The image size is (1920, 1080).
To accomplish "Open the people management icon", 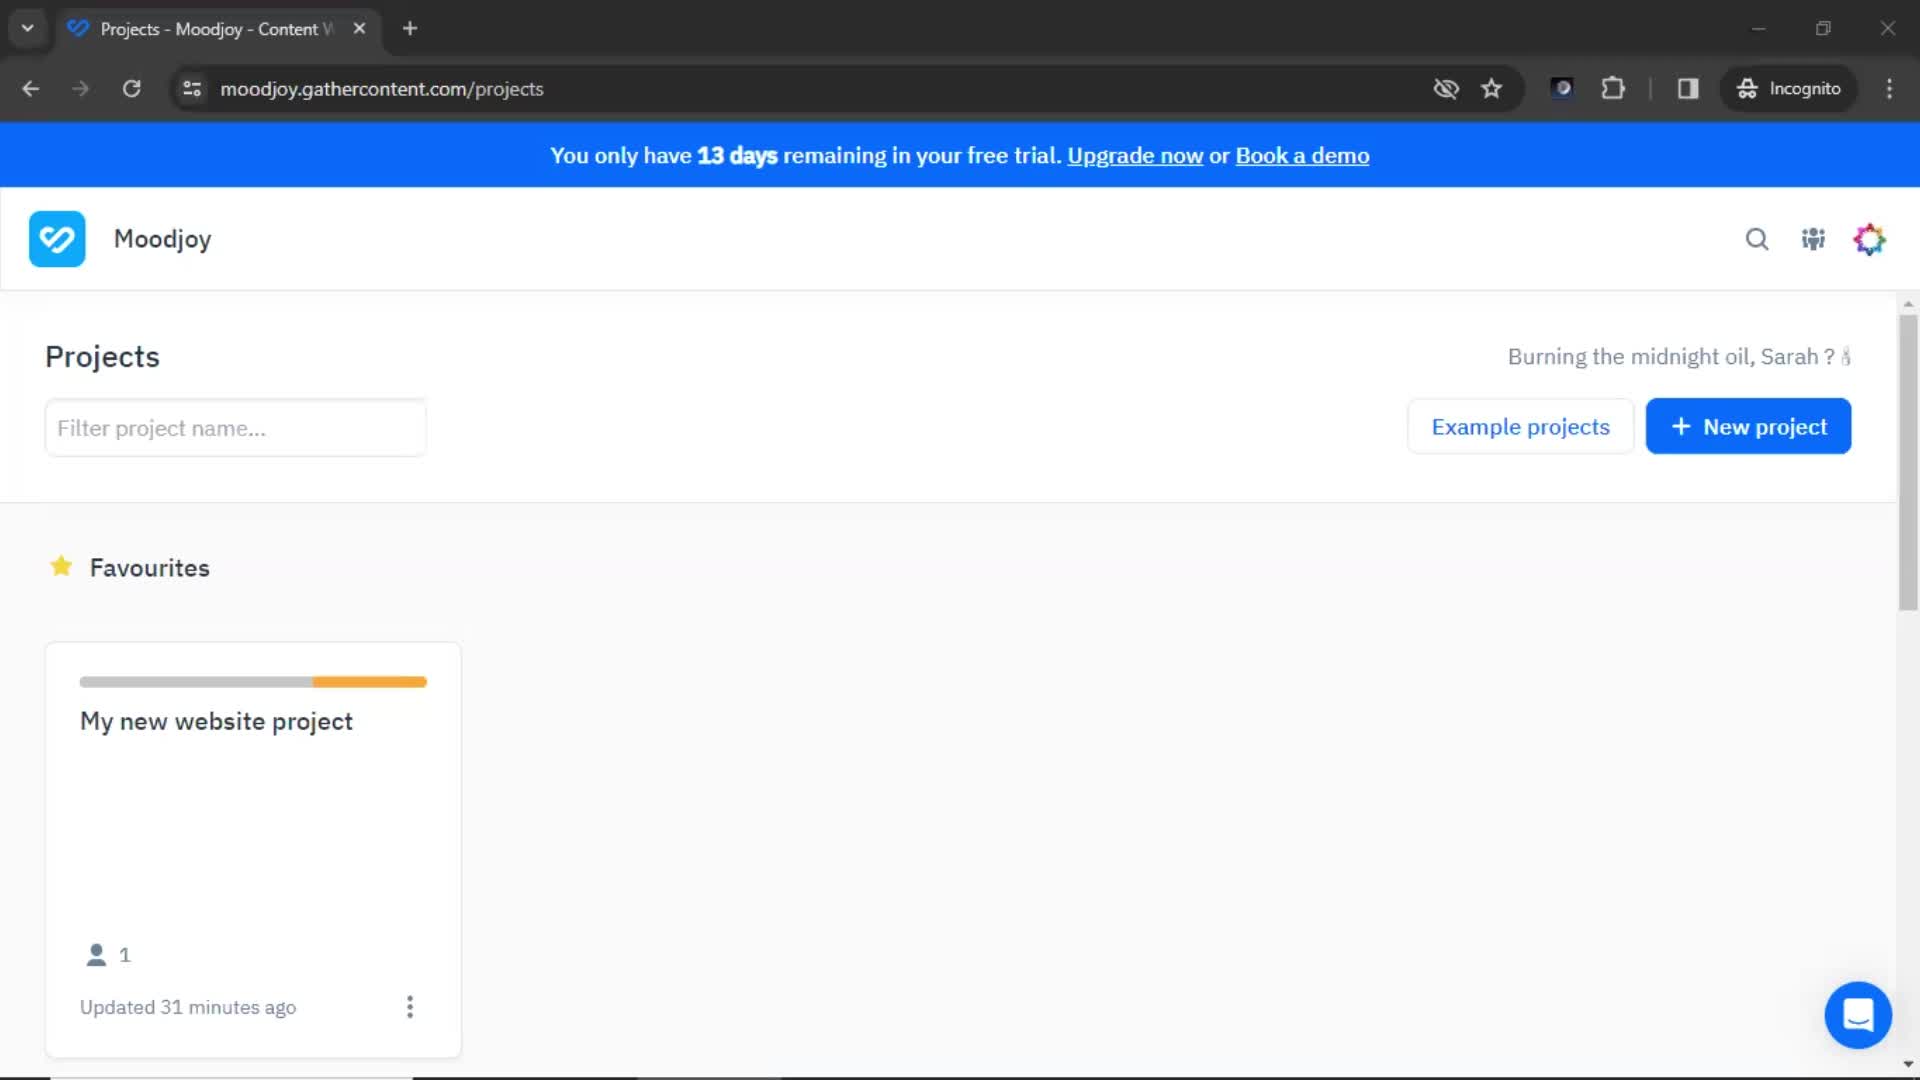I will [x=1813, y=239].
